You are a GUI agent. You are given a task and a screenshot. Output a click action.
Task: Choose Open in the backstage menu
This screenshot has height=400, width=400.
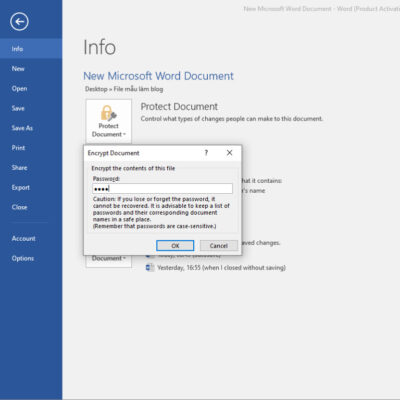coord(31,88)
